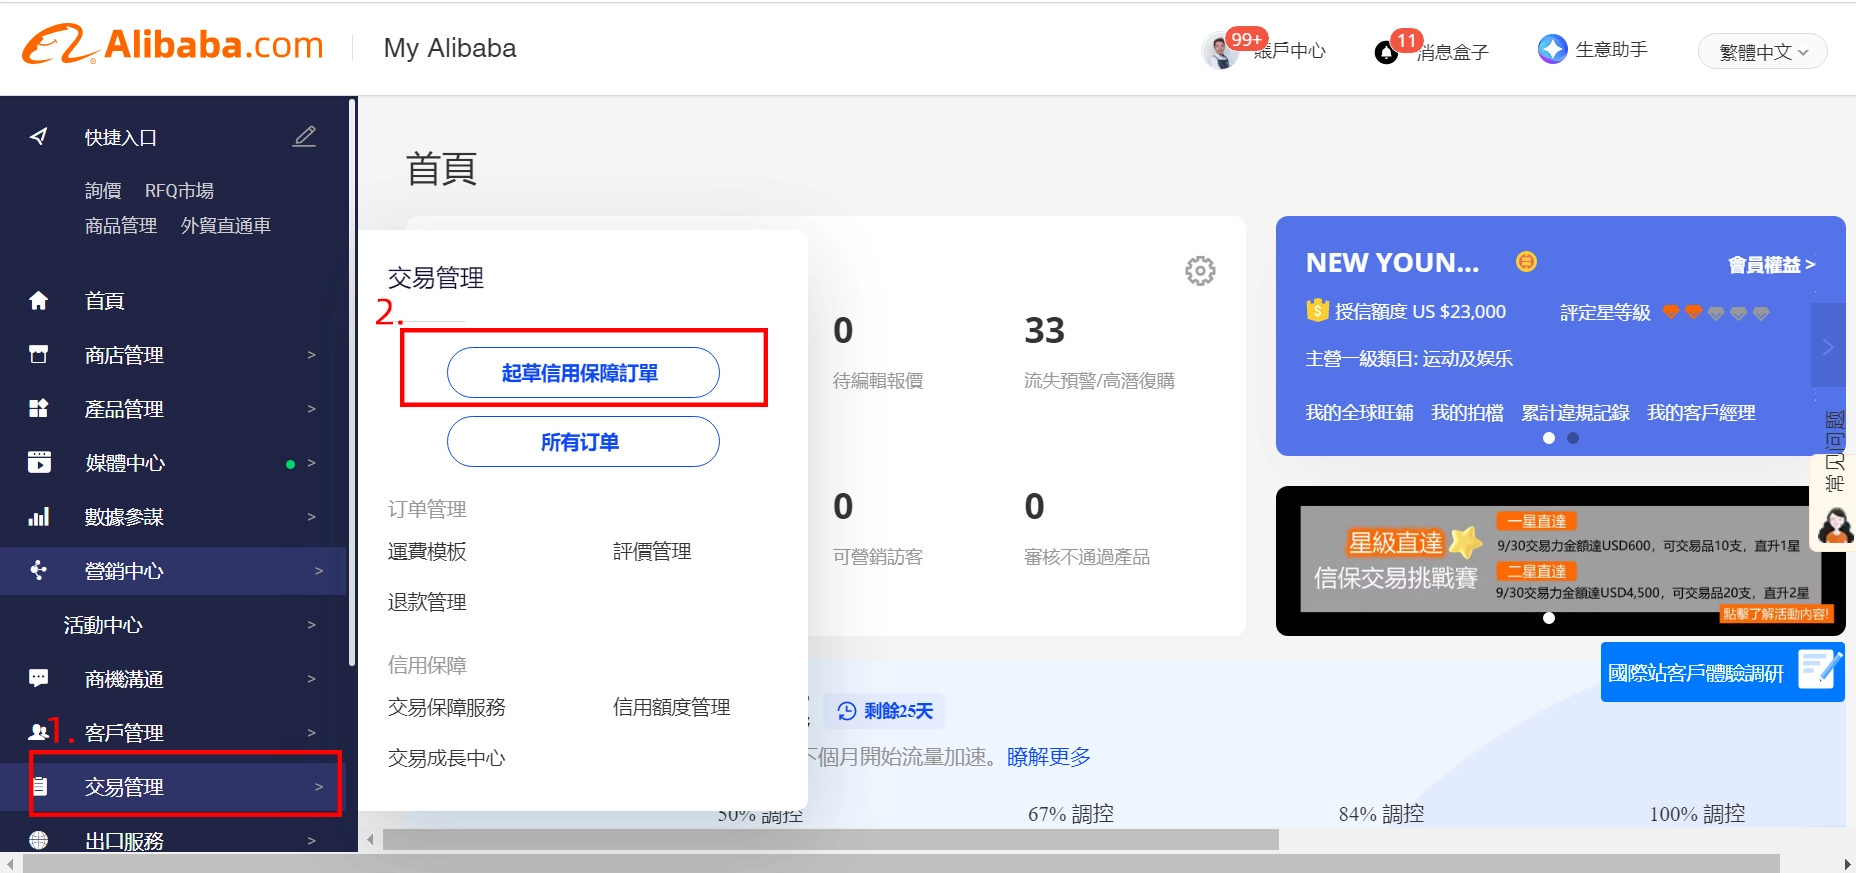Open 我的客戶經理 link
This screenshot has width=1856, height=873.
pos(1701,412)
